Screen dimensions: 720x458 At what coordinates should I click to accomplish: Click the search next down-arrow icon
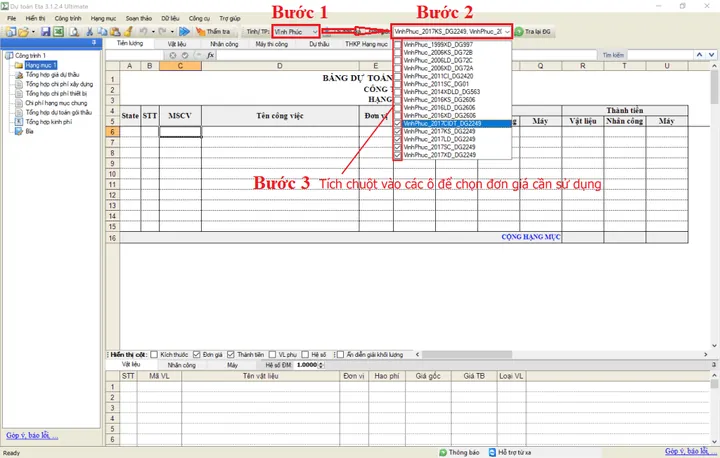[712, 55]
